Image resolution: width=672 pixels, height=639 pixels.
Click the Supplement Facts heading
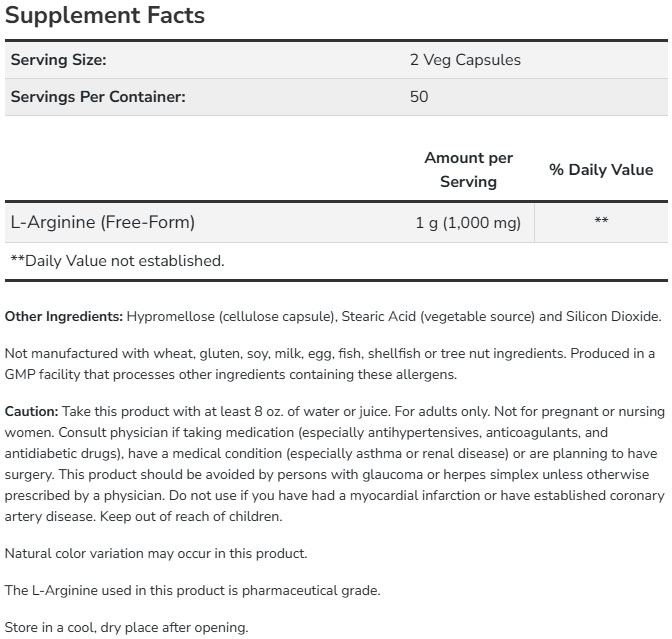[x=105, y=16]
